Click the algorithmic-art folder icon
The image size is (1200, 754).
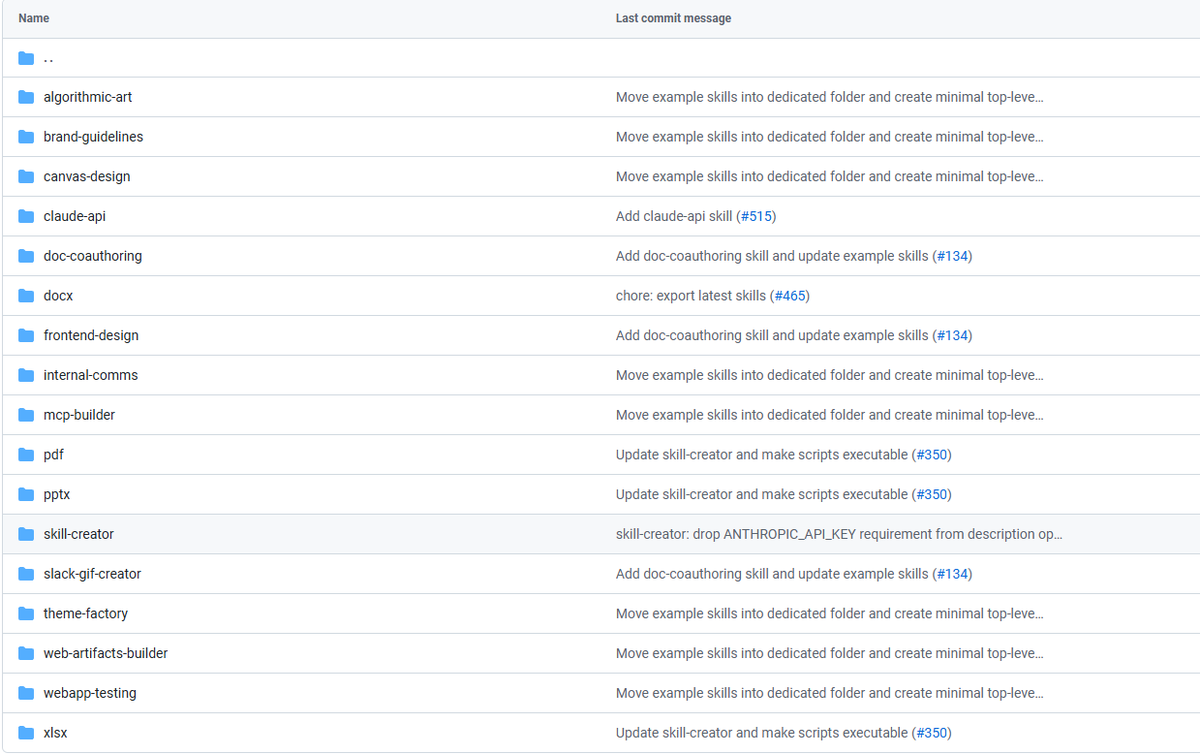[x=26, y=97]
